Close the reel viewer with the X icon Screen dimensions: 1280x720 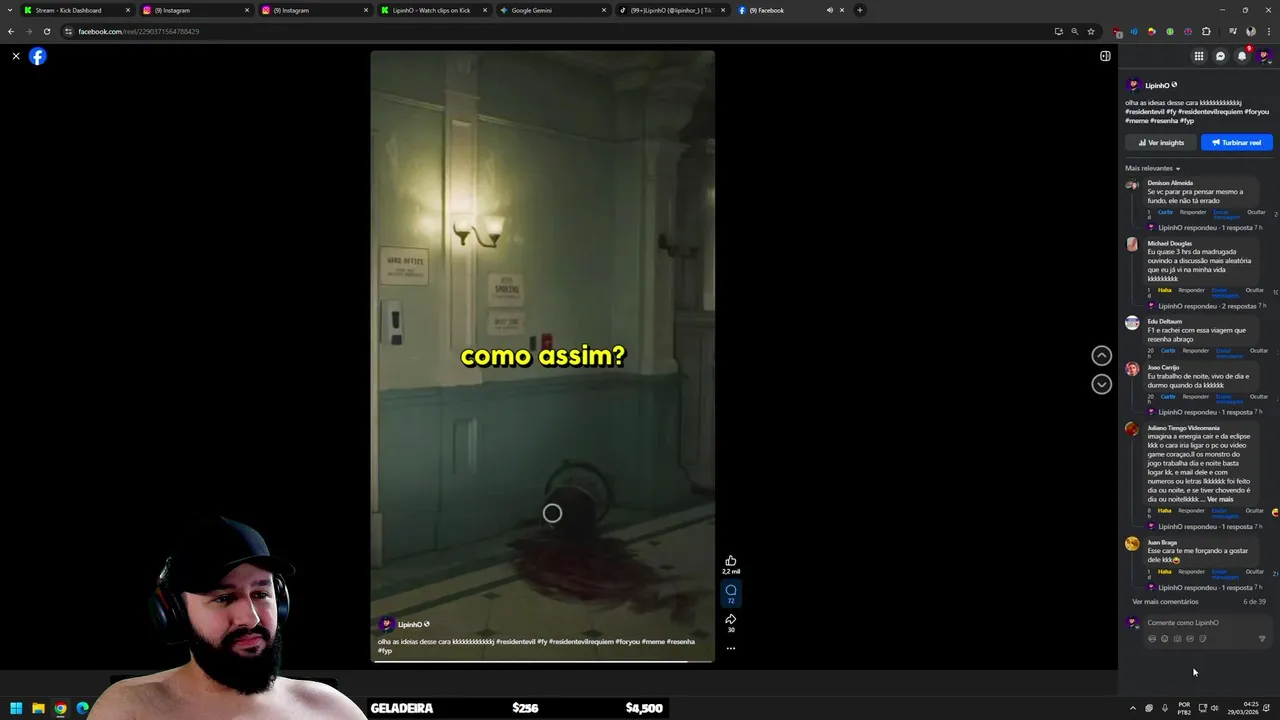coord(16,56)
